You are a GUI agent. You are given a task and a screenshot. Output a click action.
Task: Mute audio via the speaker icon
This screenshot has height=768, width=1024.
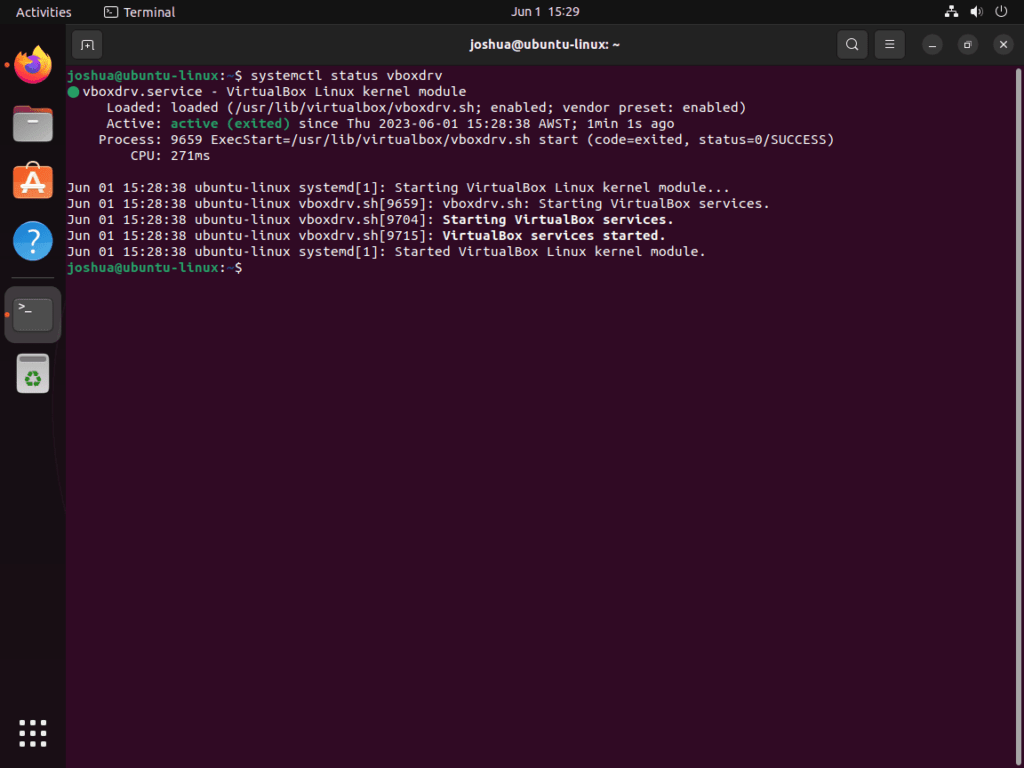tap(976, 11)
